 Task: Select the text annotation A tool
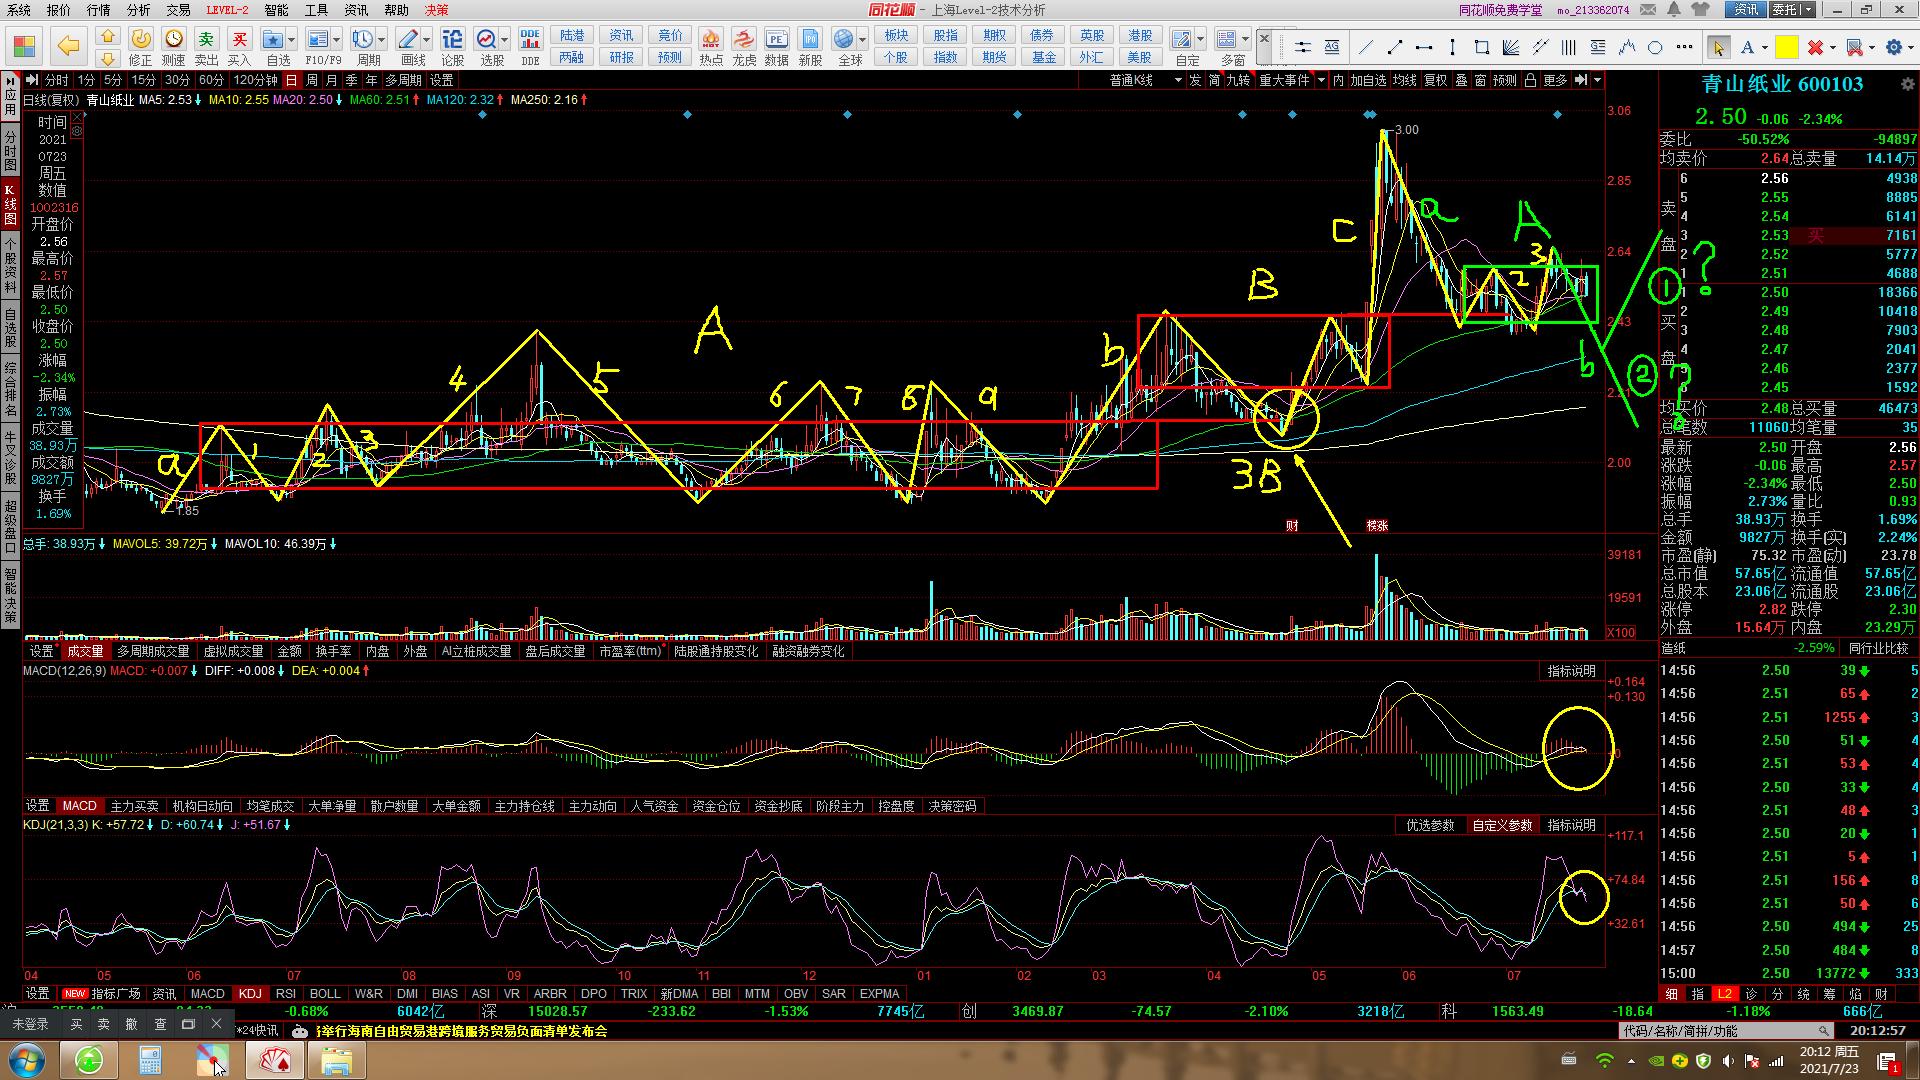1746,47
